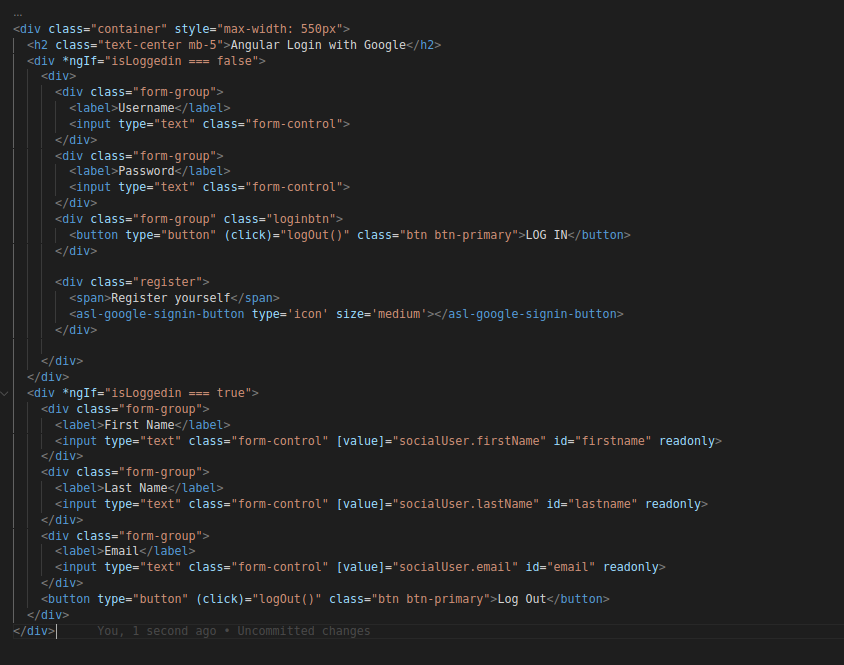This screenshot has width=844, height=665.
Task: Click the Log Out button text in code
Action: (x=522, y=599)
